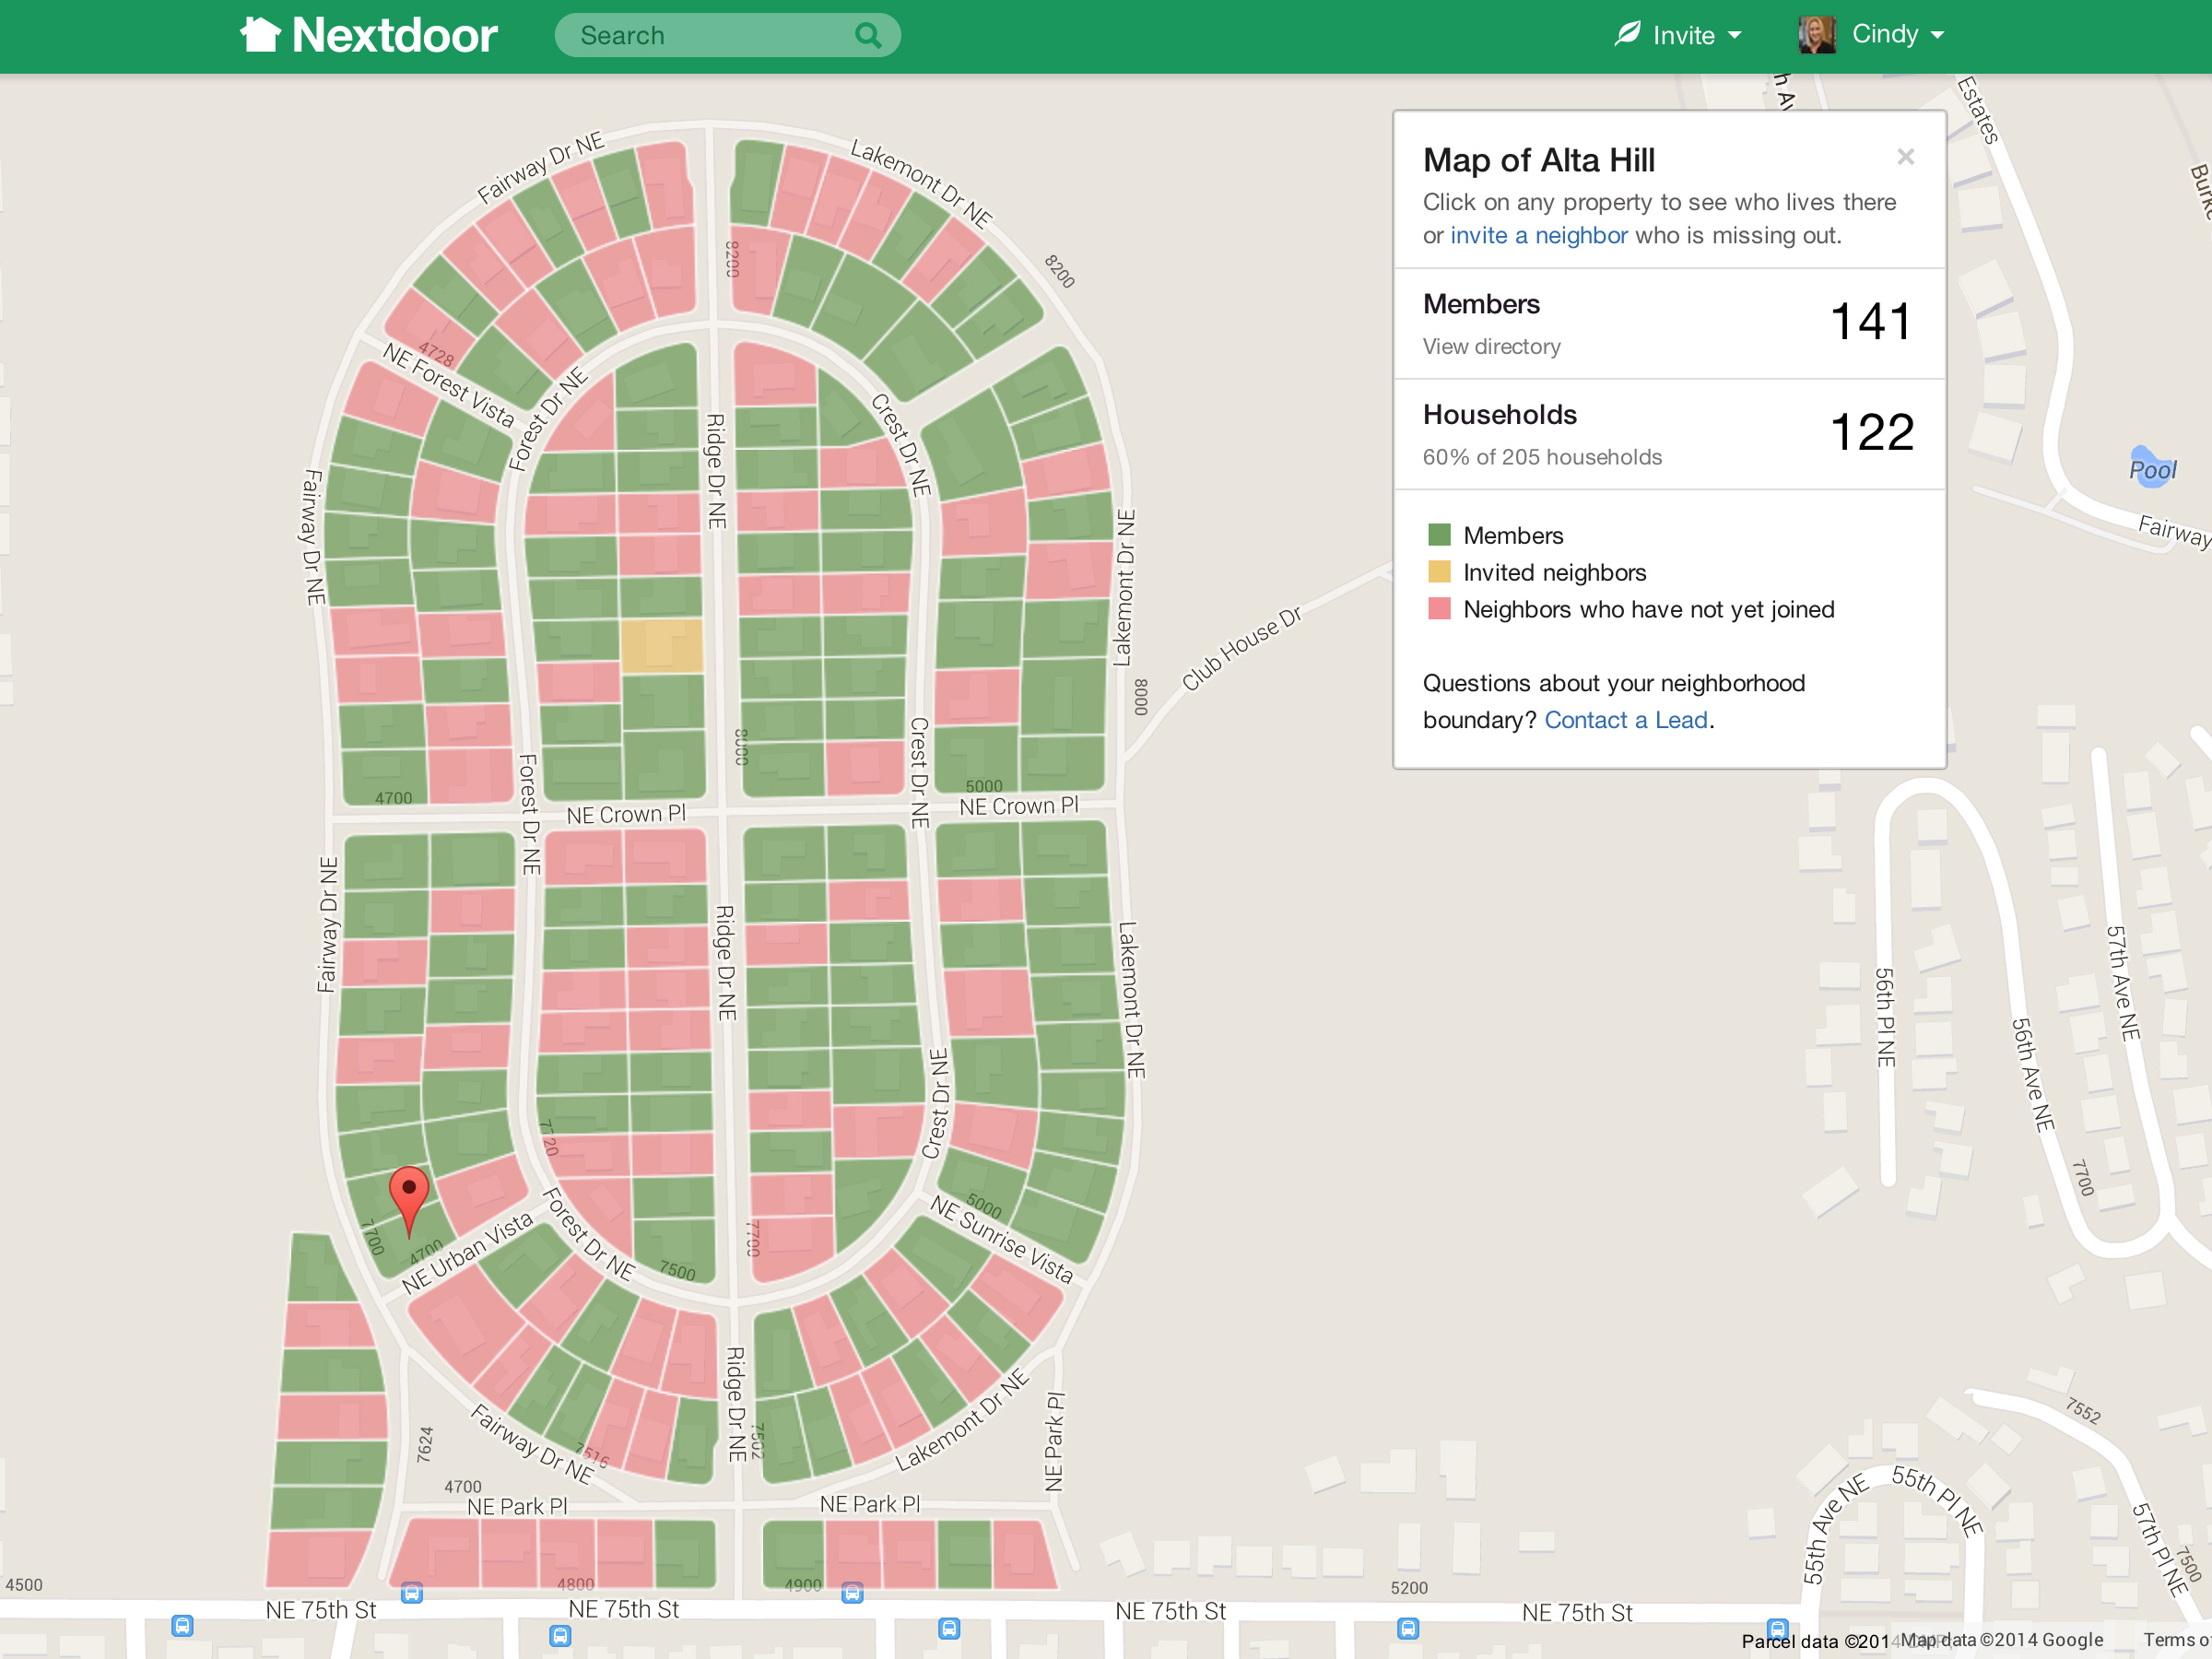Click the Nextdoor house logo icon
2212x1659 pixels.
click(260, 35)
